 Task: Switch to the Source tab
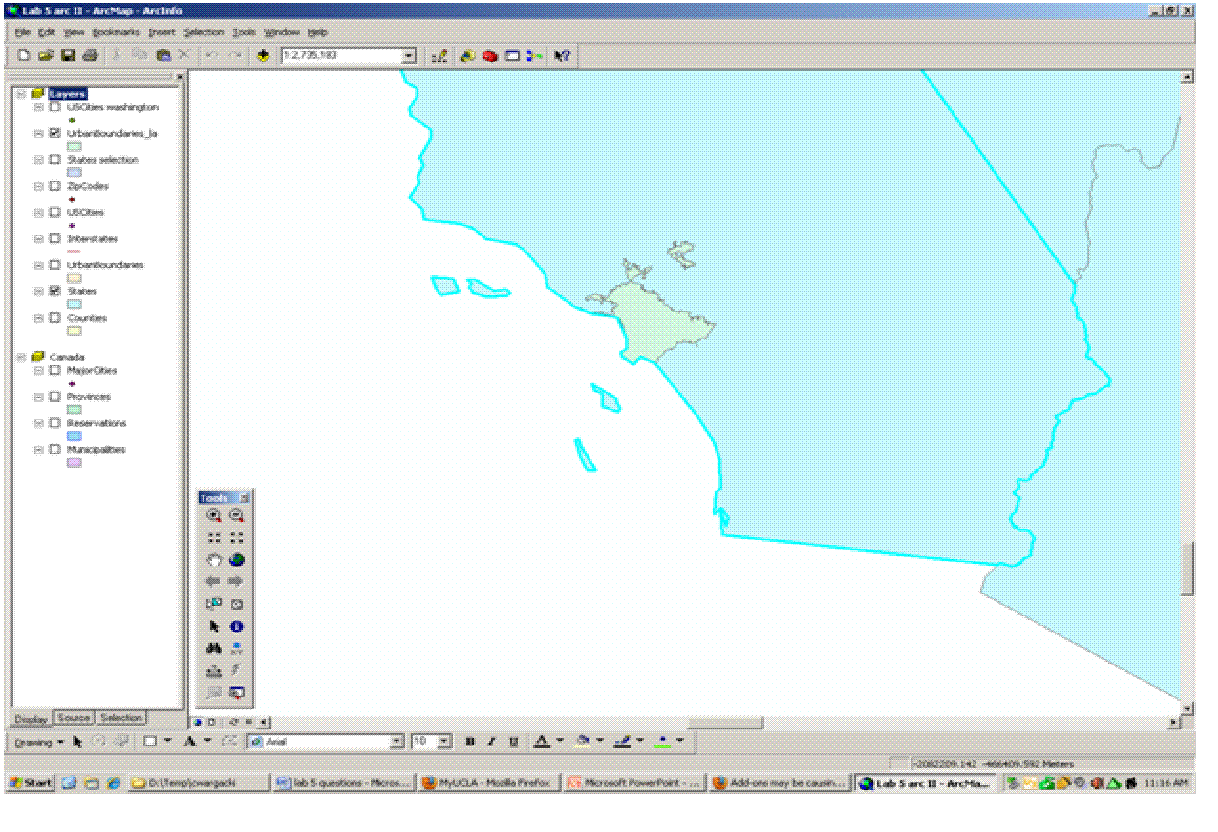(73, 718)
